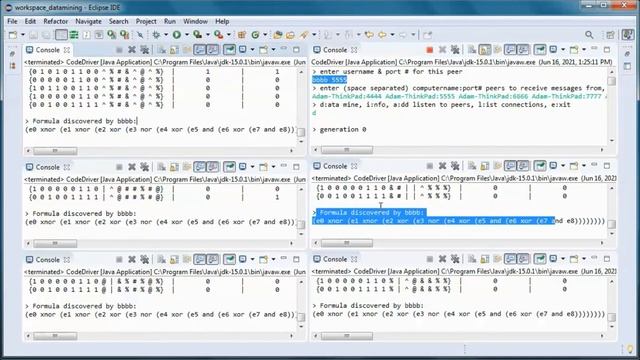Click the Open Type icon in toolbar

278,35
